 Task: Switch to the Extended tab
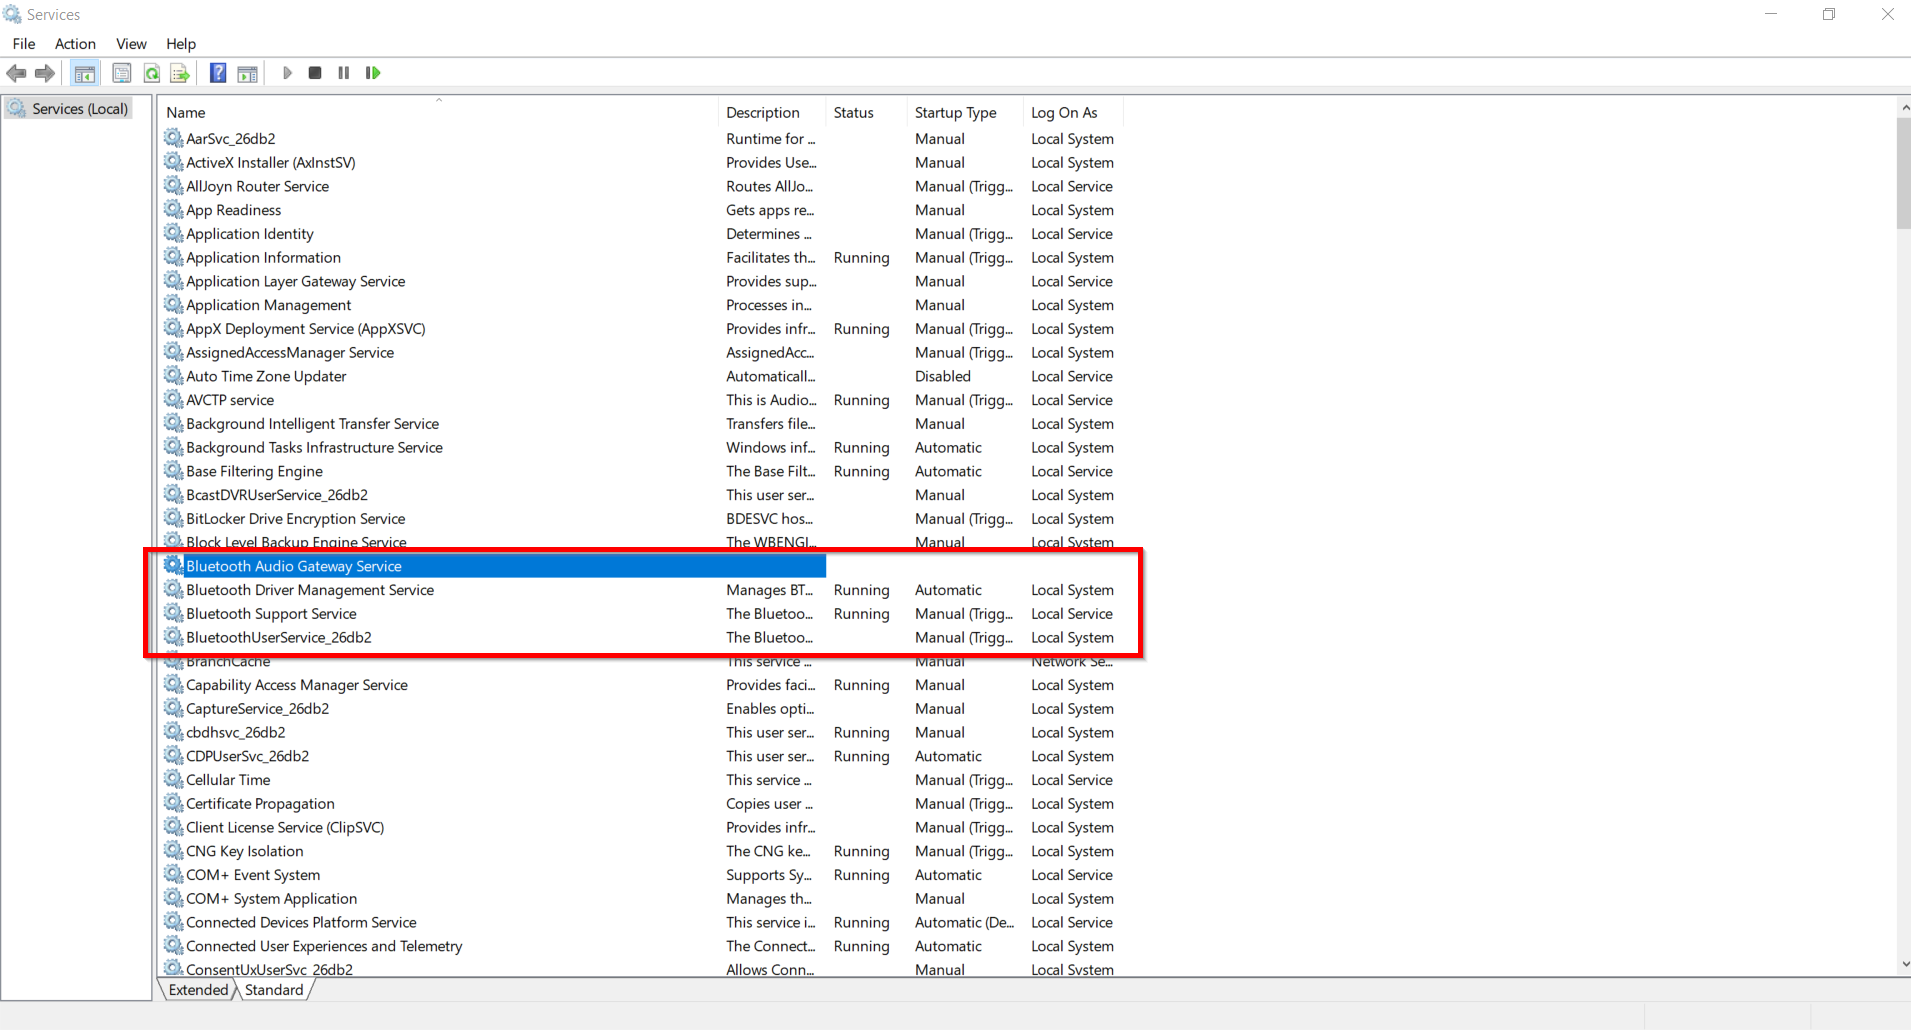click(196, 989)
